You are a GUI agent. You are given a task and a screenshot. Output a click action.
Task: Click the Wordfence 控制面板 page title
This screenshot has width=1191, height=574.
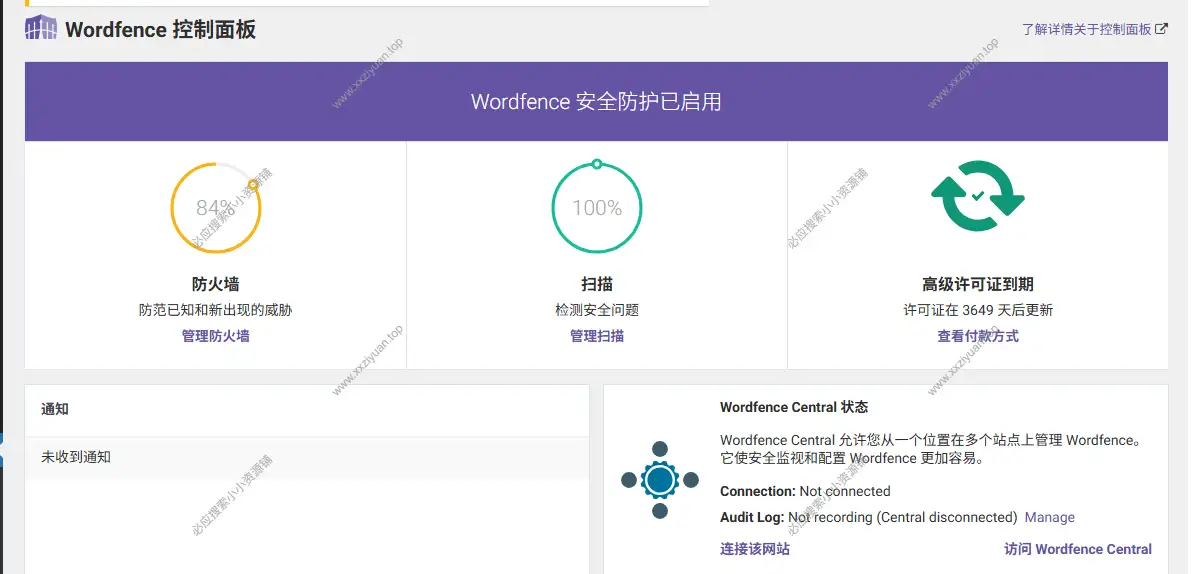[x=160, y=29]
